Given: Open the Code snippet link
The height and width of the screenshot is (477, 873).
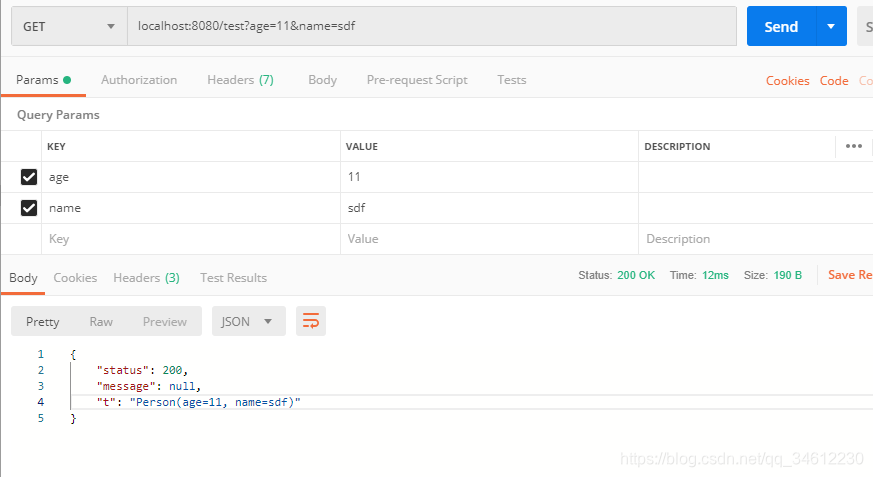Looking at the screenshot, I should point(834,81).
